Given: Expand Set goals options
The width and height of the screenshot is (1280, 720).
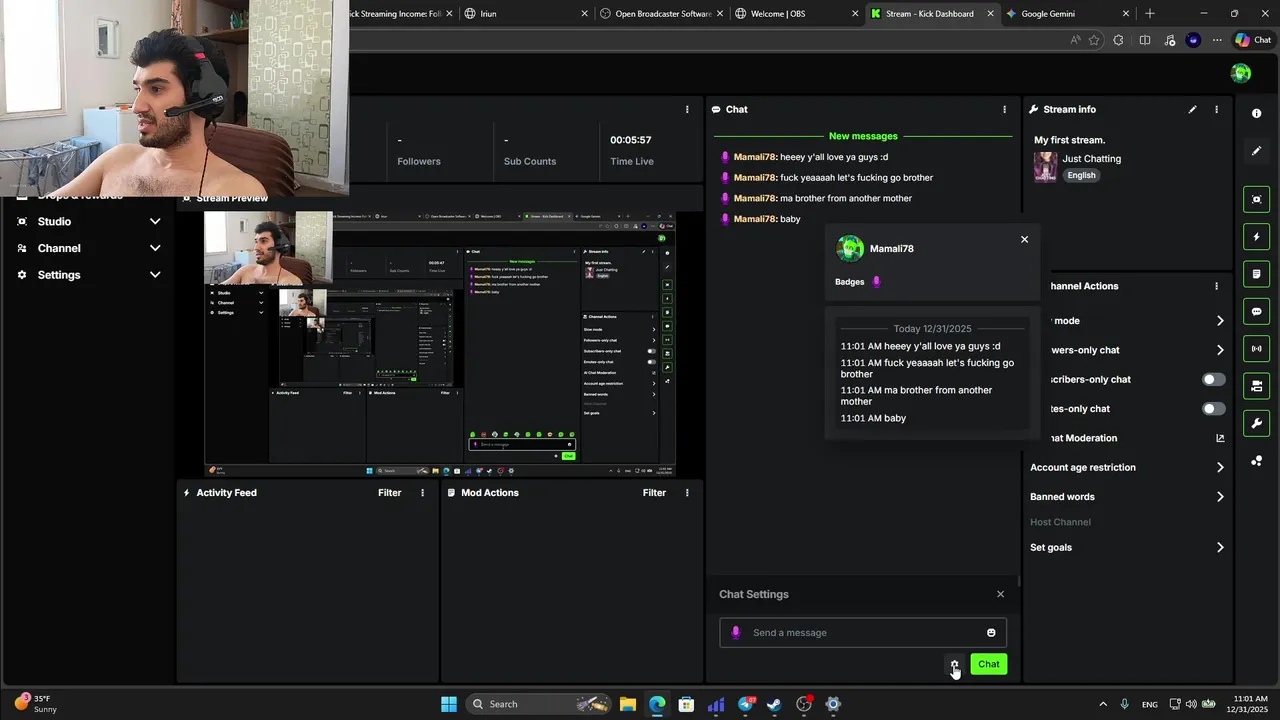Looking at the screenshot, I should (x=1220, y=547).
